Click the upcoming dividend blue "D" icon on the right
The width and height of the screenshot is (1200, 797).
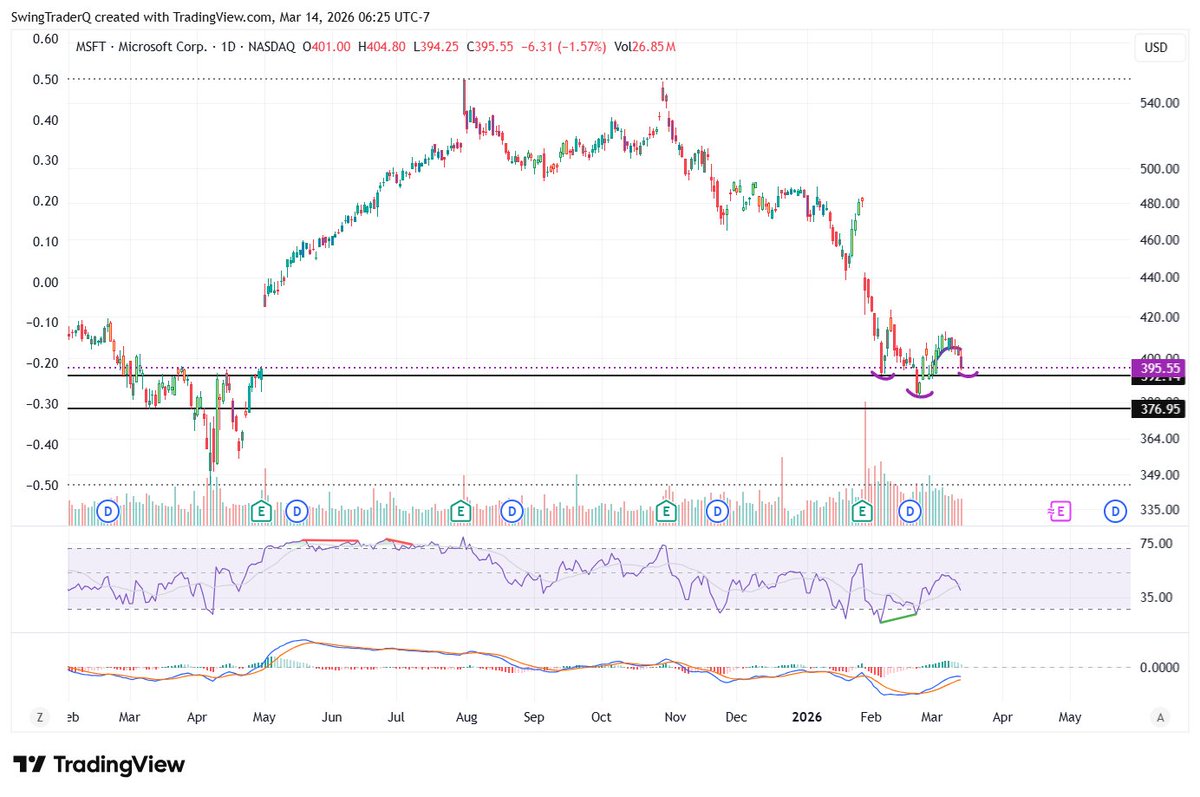1114,511
